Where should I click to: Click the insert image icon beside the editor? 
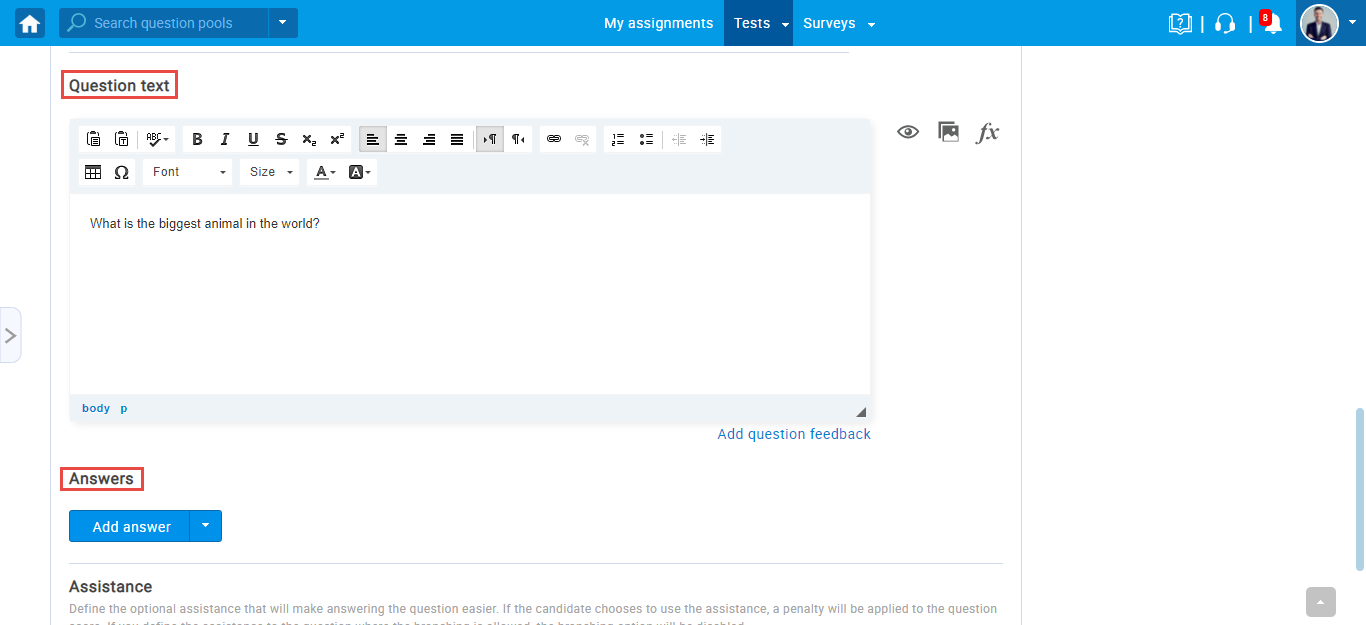coord(948,132)
